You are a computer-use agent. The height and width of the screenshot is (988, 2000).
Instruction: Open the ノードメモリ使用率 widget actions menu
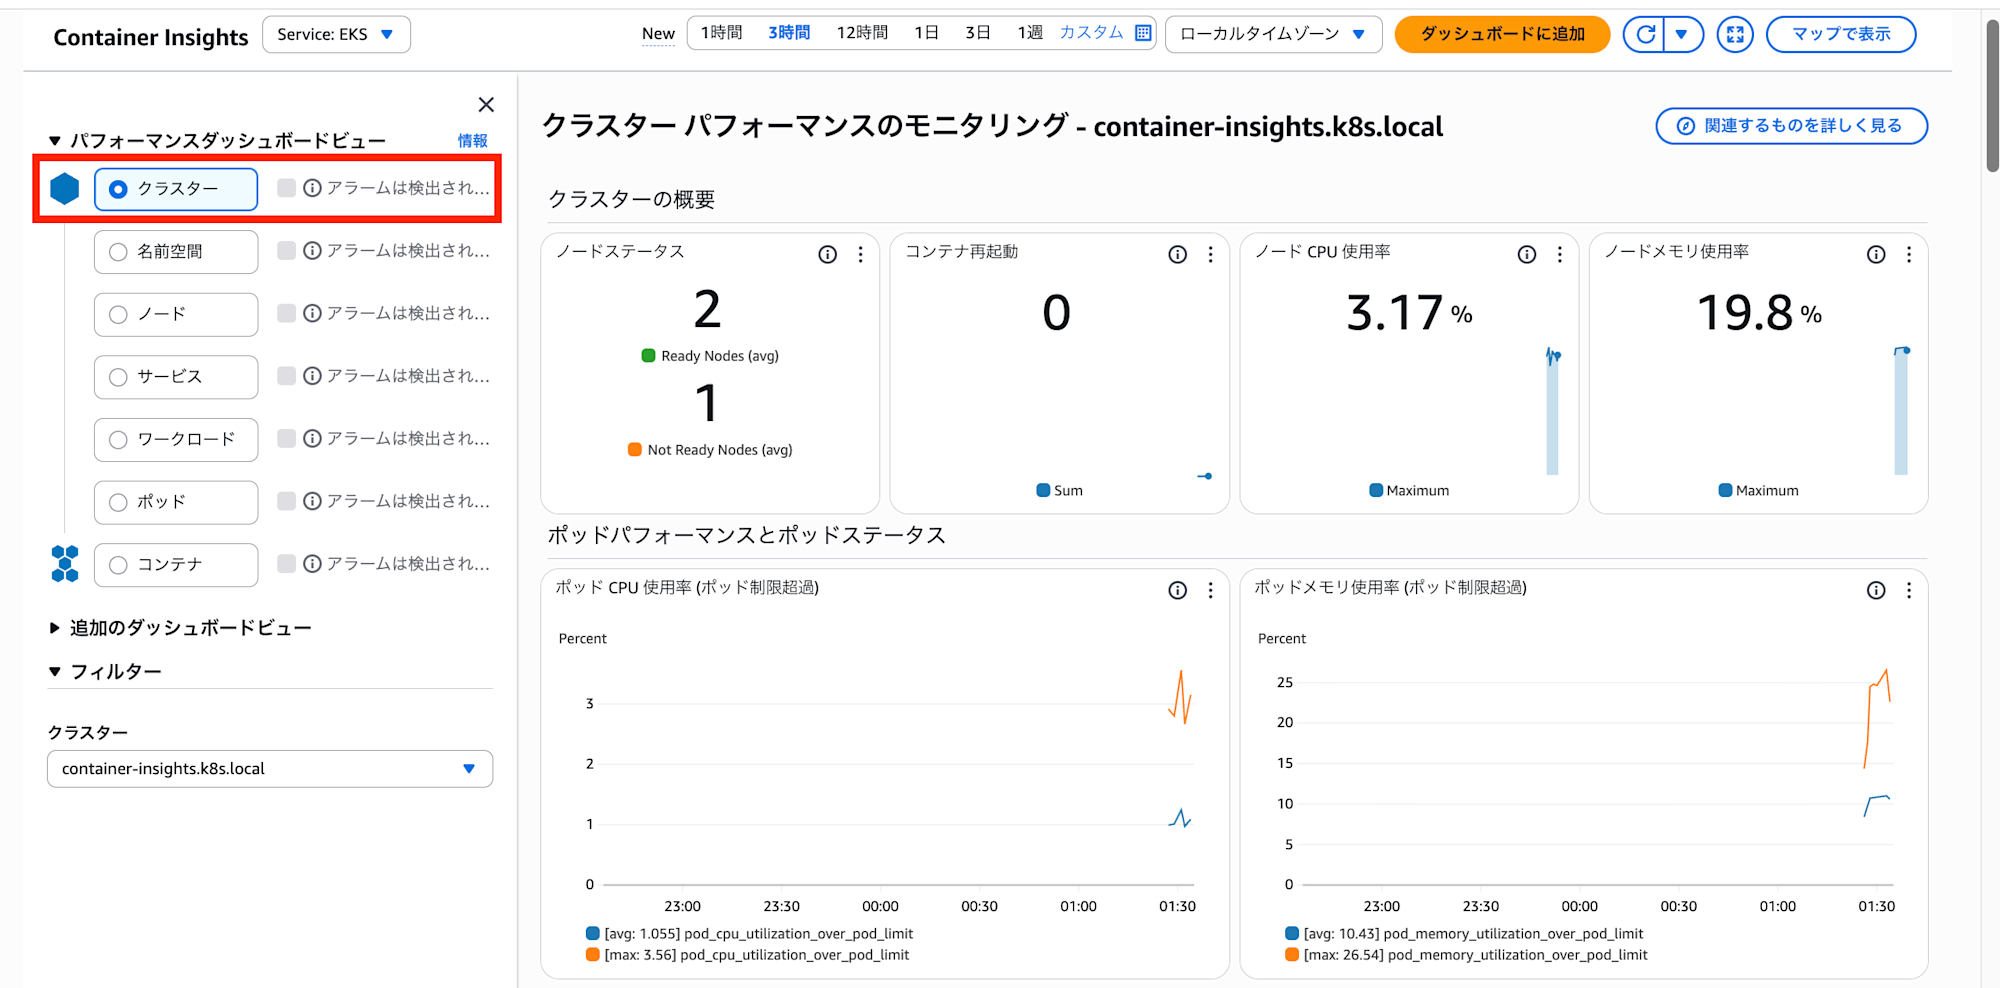[x=1908, y=255]
